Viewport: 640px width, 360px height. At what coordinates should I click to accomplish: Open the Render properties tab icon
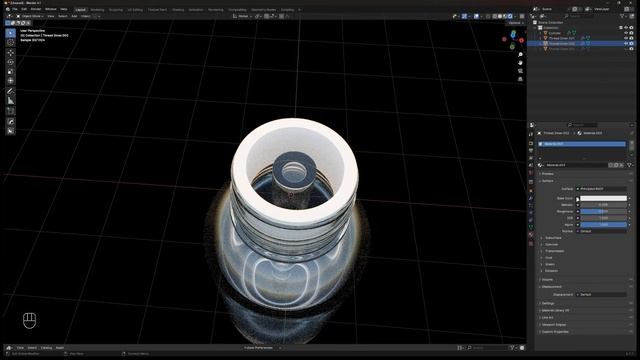[x=531, y=144]
